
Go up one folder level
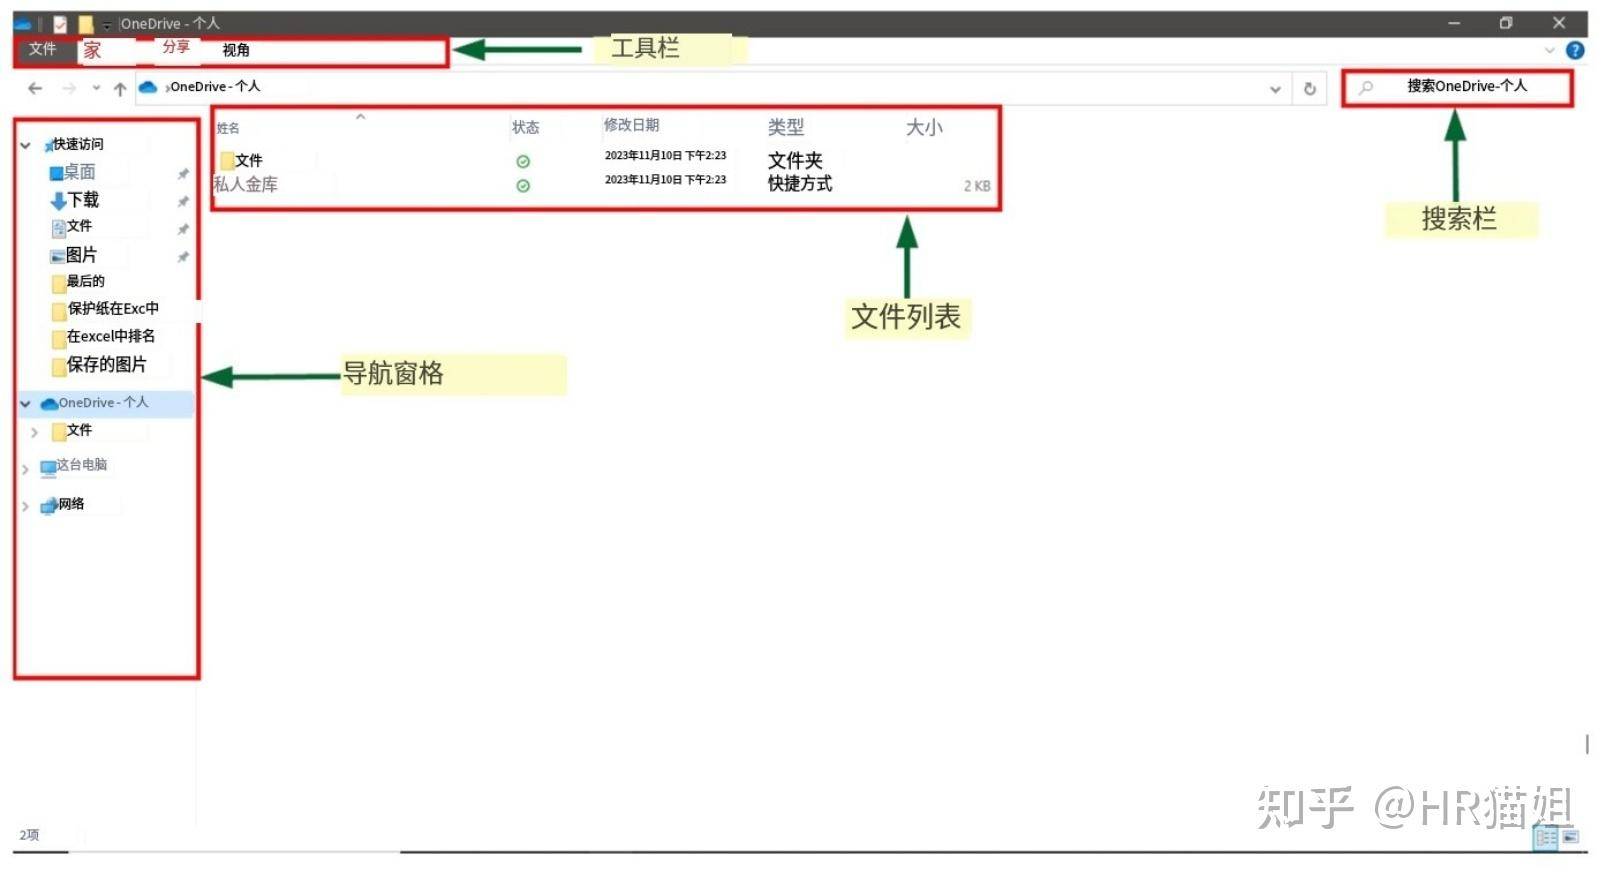[x=120, y=89]
